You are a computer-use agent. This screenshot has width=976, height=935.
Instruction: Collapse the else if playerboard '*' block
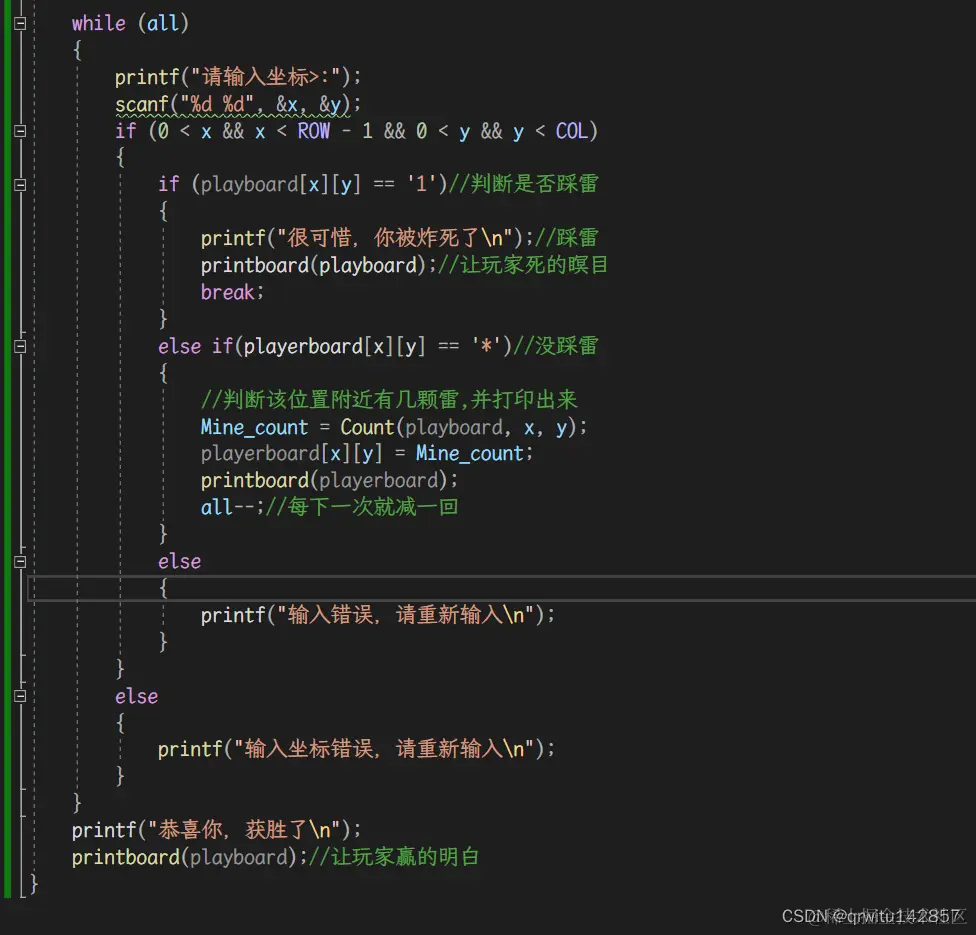tap(18, 346)
